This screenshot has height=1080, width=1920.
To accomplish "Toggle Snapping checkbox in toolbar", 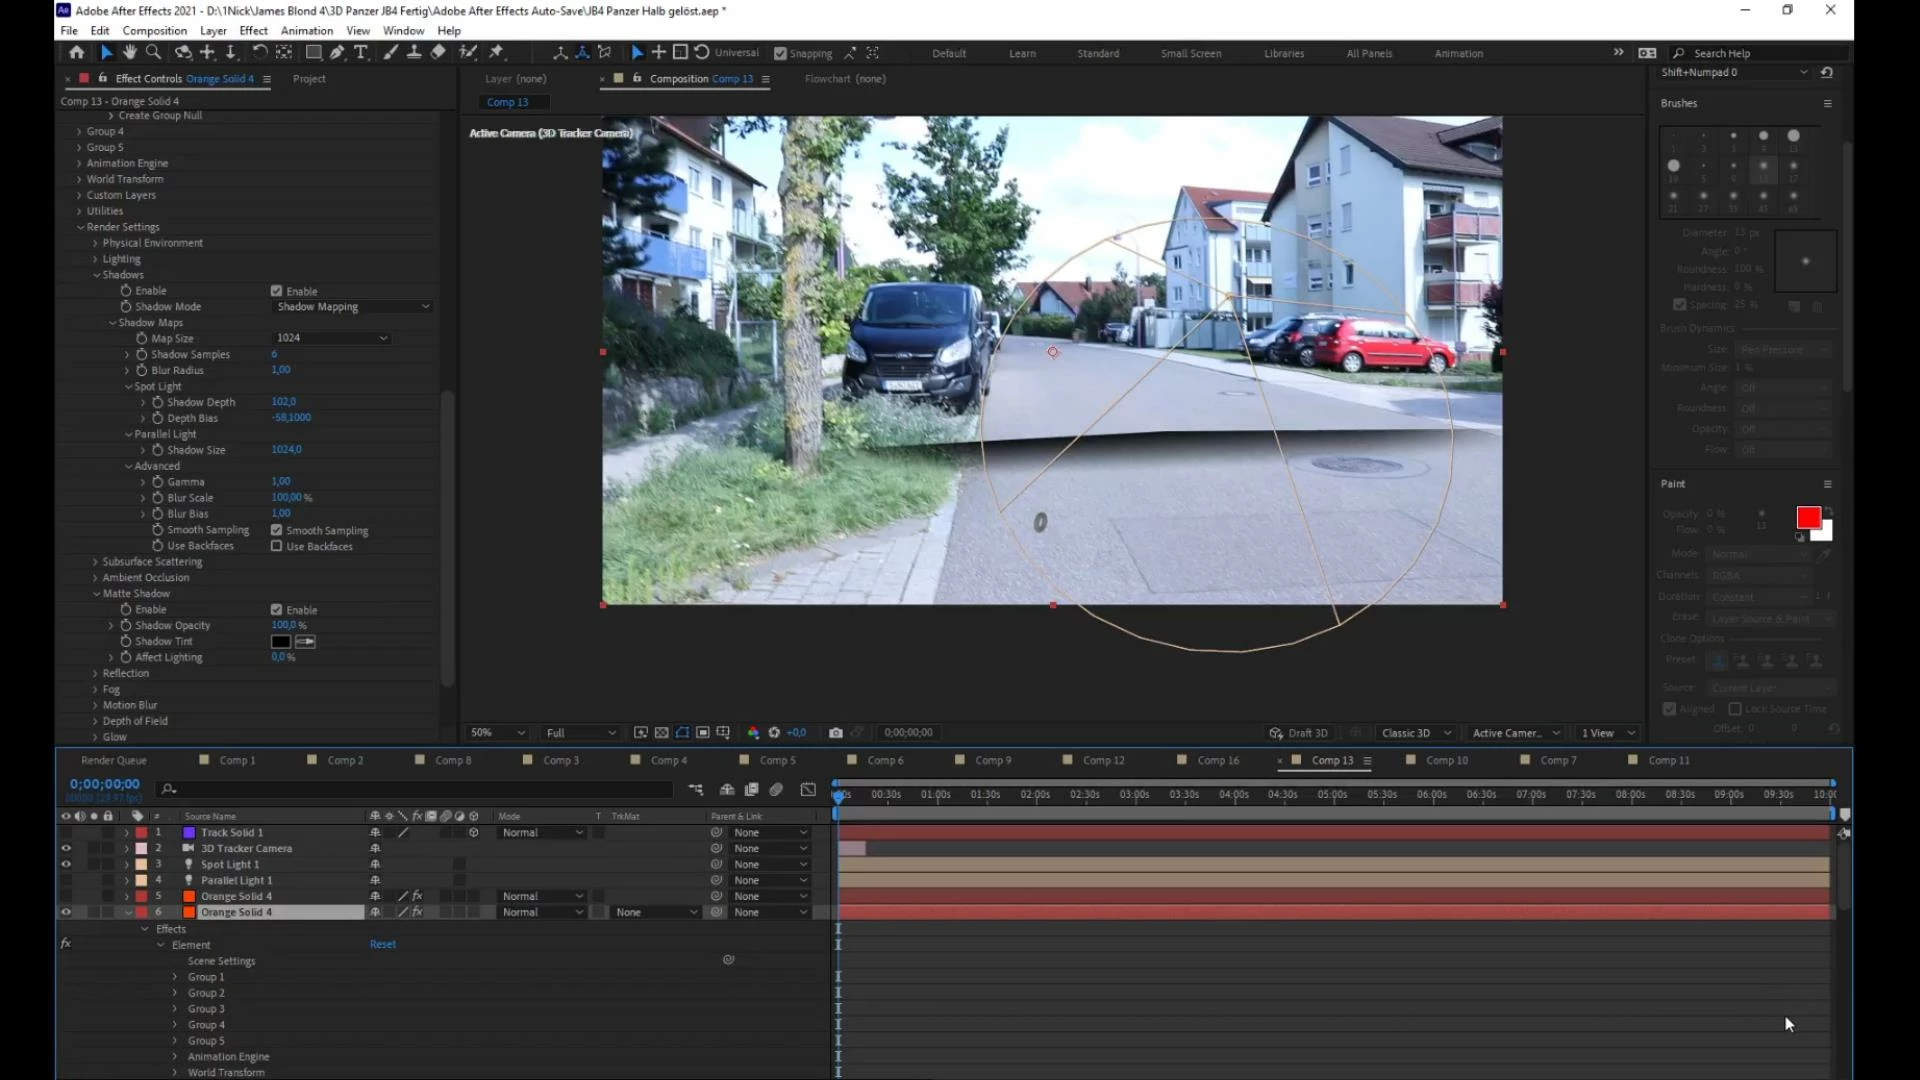I will [781, 54].
